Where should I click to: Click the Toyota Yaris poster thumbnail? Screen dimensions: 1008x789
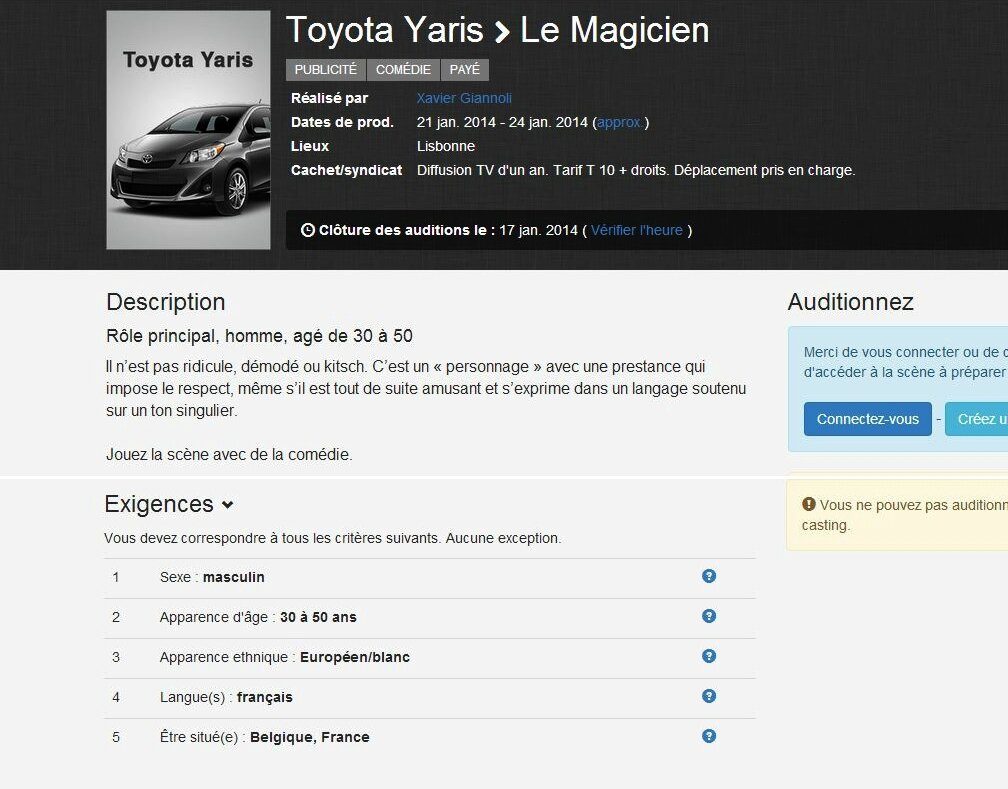pyautogui.click(x=188, y=130)
